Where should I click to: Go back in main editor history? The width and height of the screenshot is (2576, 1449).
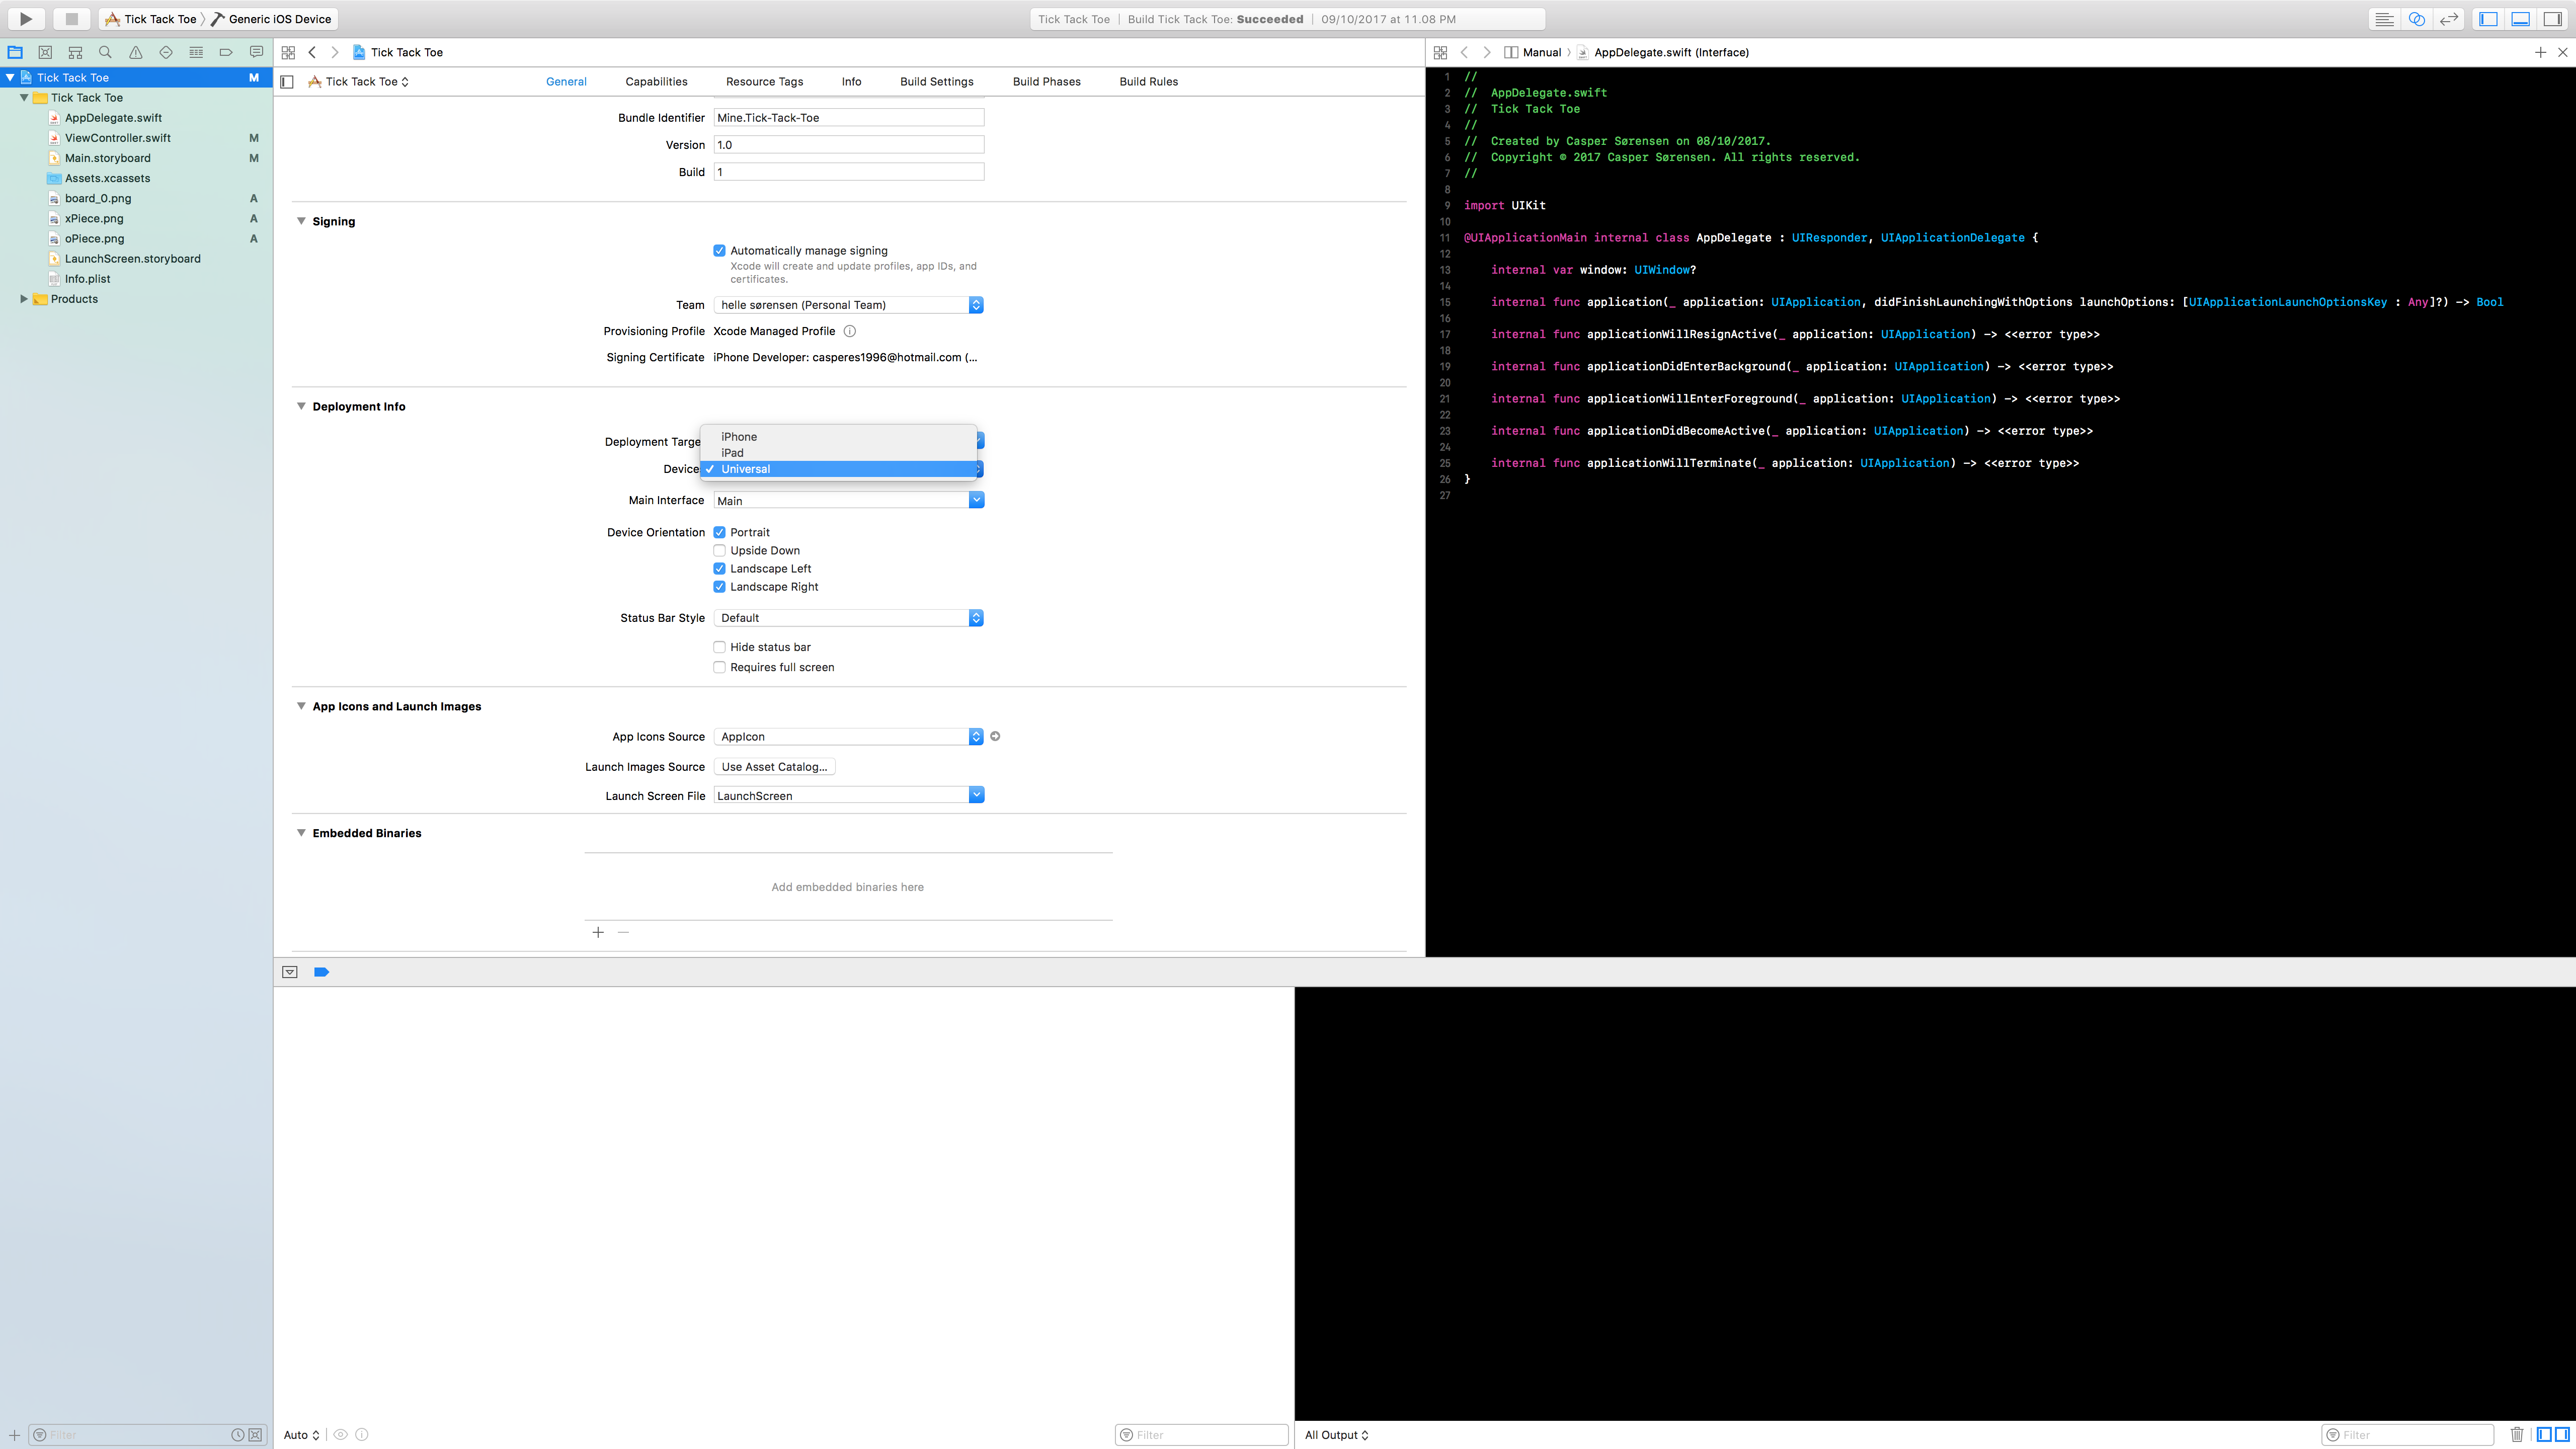coord(313,52)
